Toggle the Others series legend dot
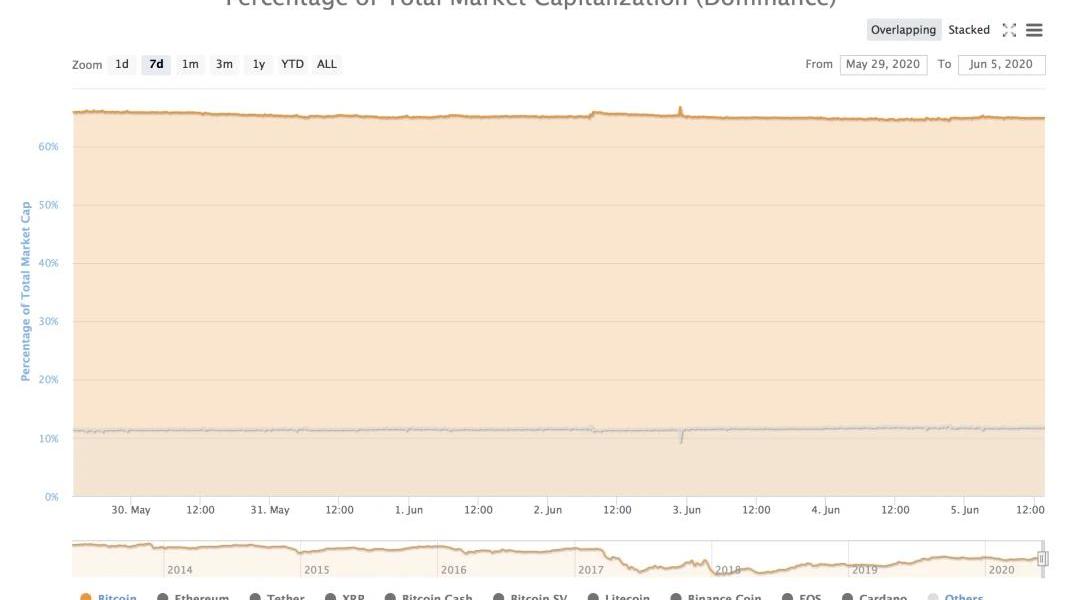 click(934, 597)
